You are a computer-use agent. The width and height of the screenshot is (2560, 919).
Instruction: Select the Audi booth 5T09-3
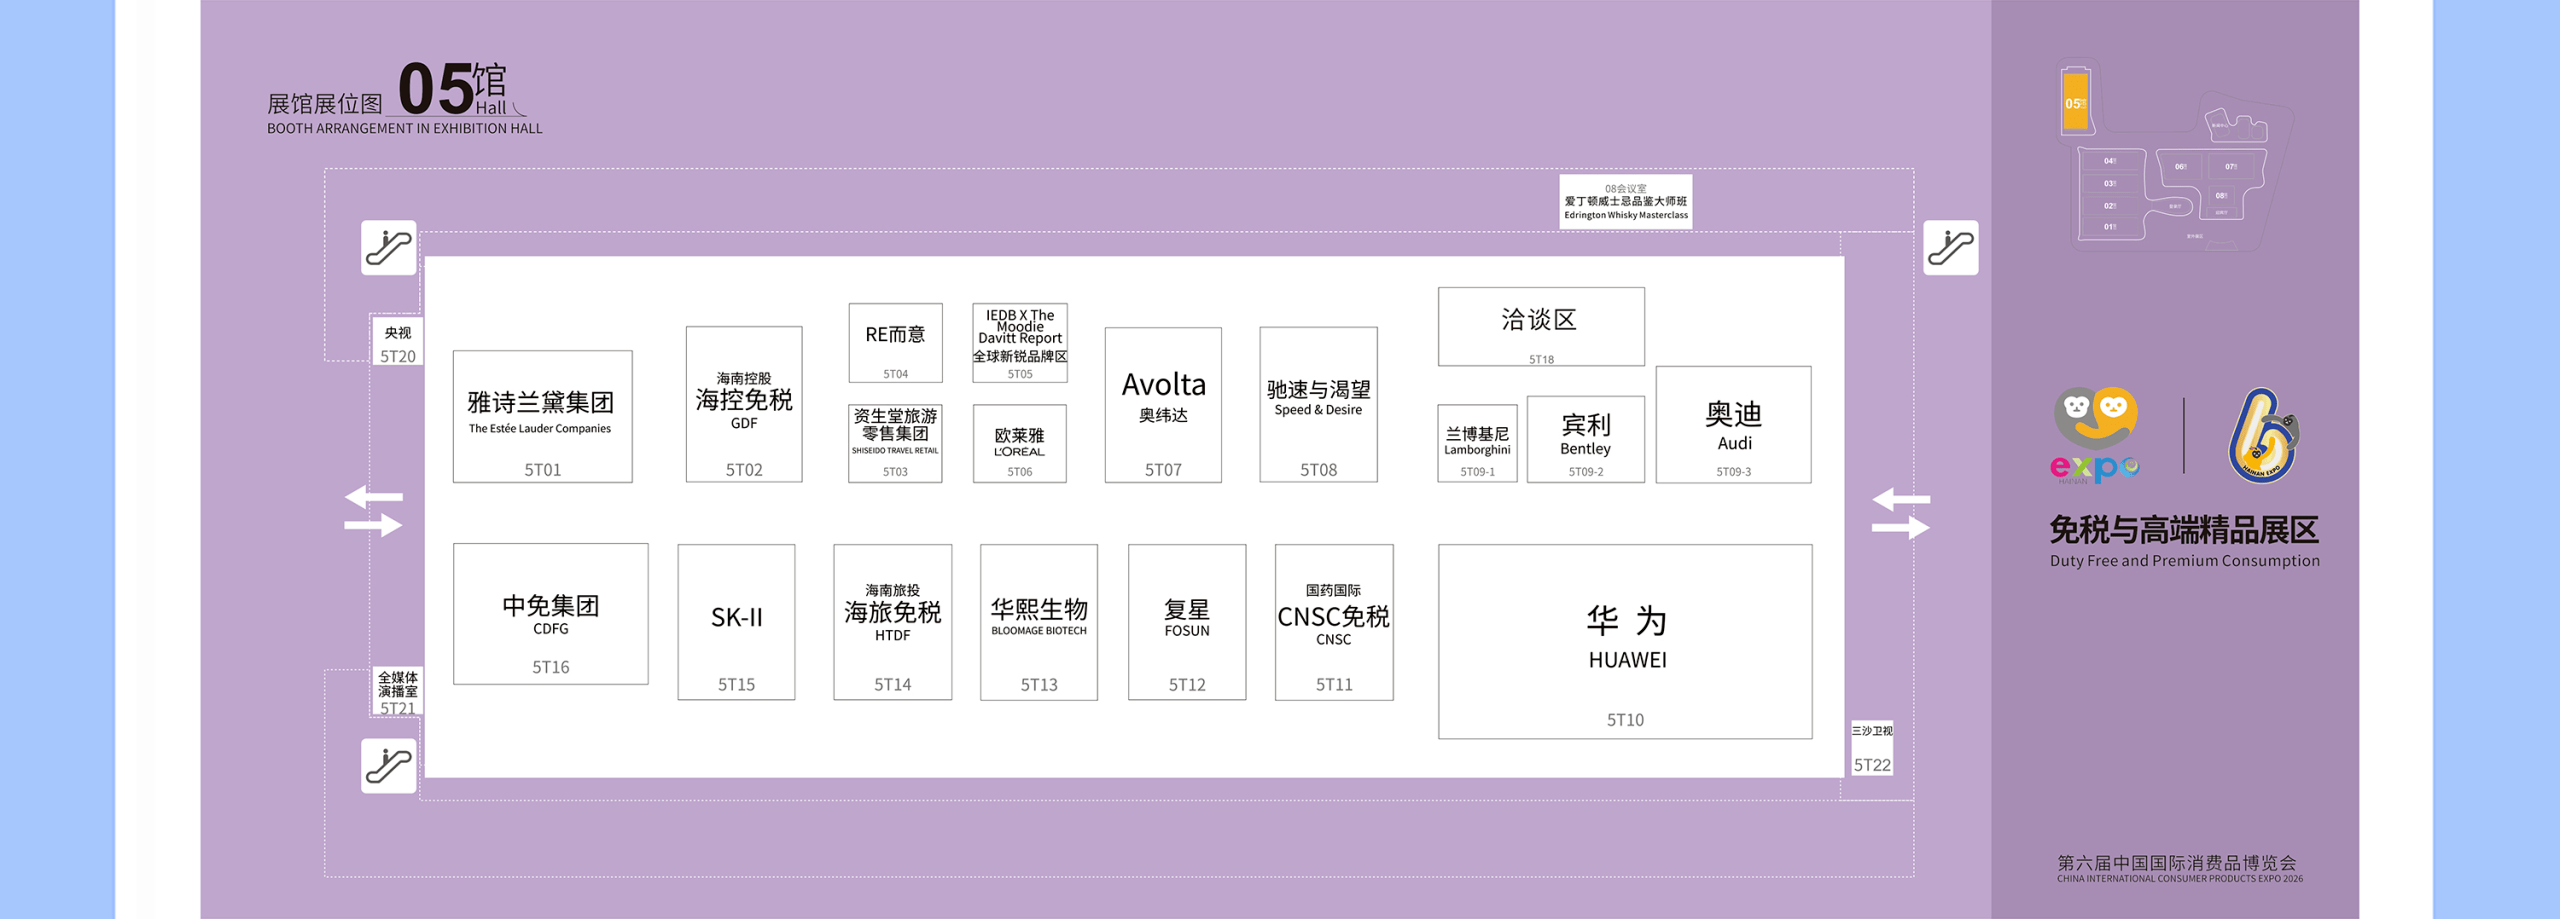(x=1733, y=424)
